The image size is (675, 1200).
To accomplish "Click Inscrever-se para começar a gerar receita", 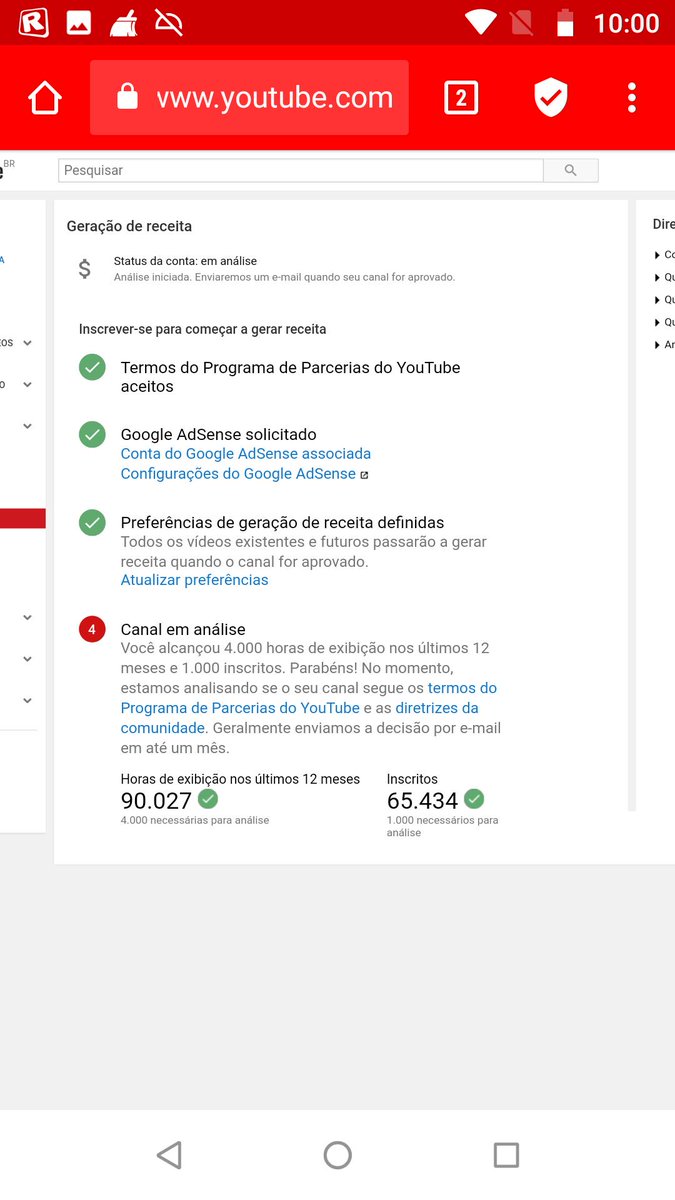I will [203, 329].
